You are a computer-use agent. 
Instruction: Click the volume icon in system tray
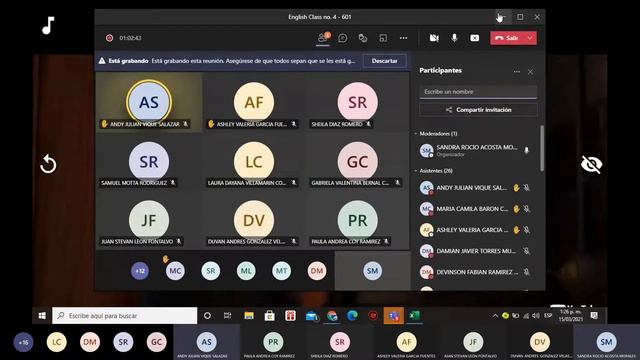536,316
